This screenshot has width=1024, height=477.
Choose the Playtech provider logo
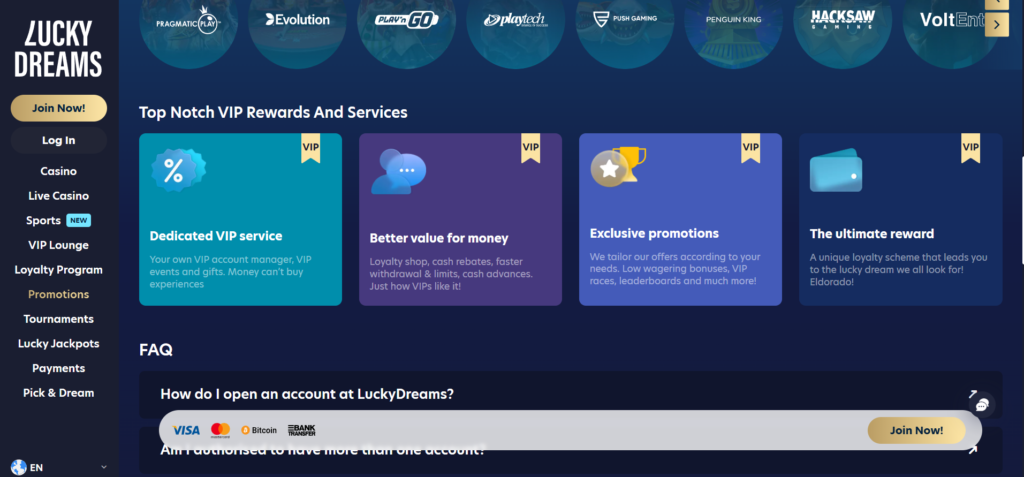pyautogui.click(x=516, y=22)
